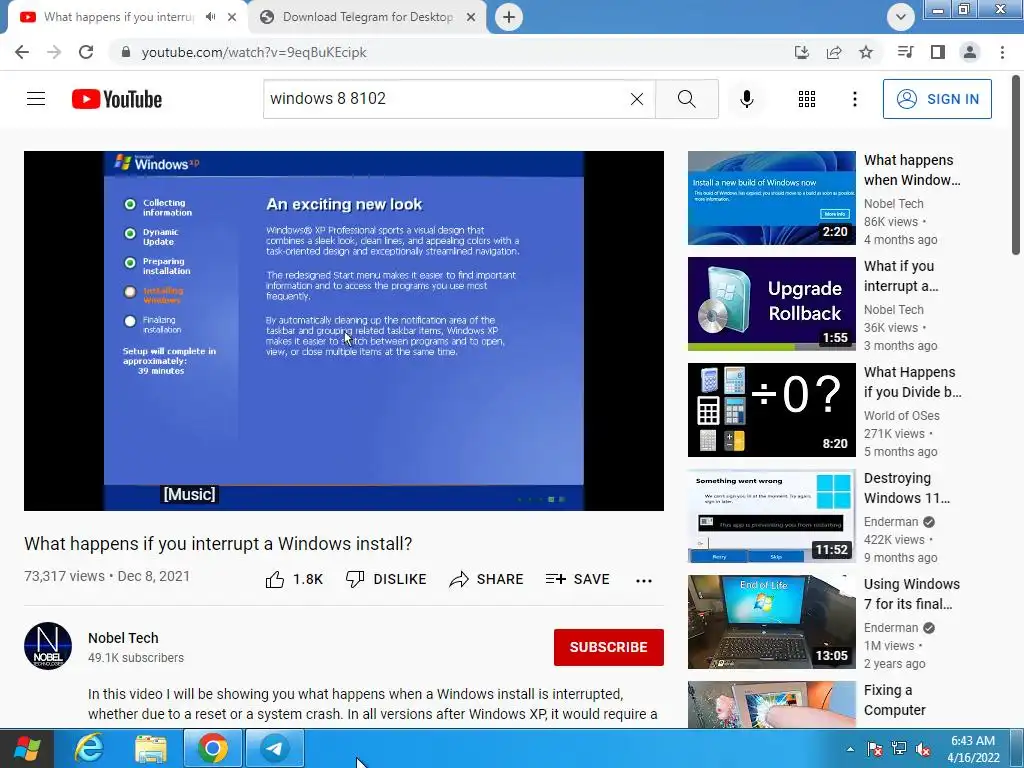The image size is (1024, 768).
Task: Open the Nobel Tech channel name link
Action: [123, 638]
